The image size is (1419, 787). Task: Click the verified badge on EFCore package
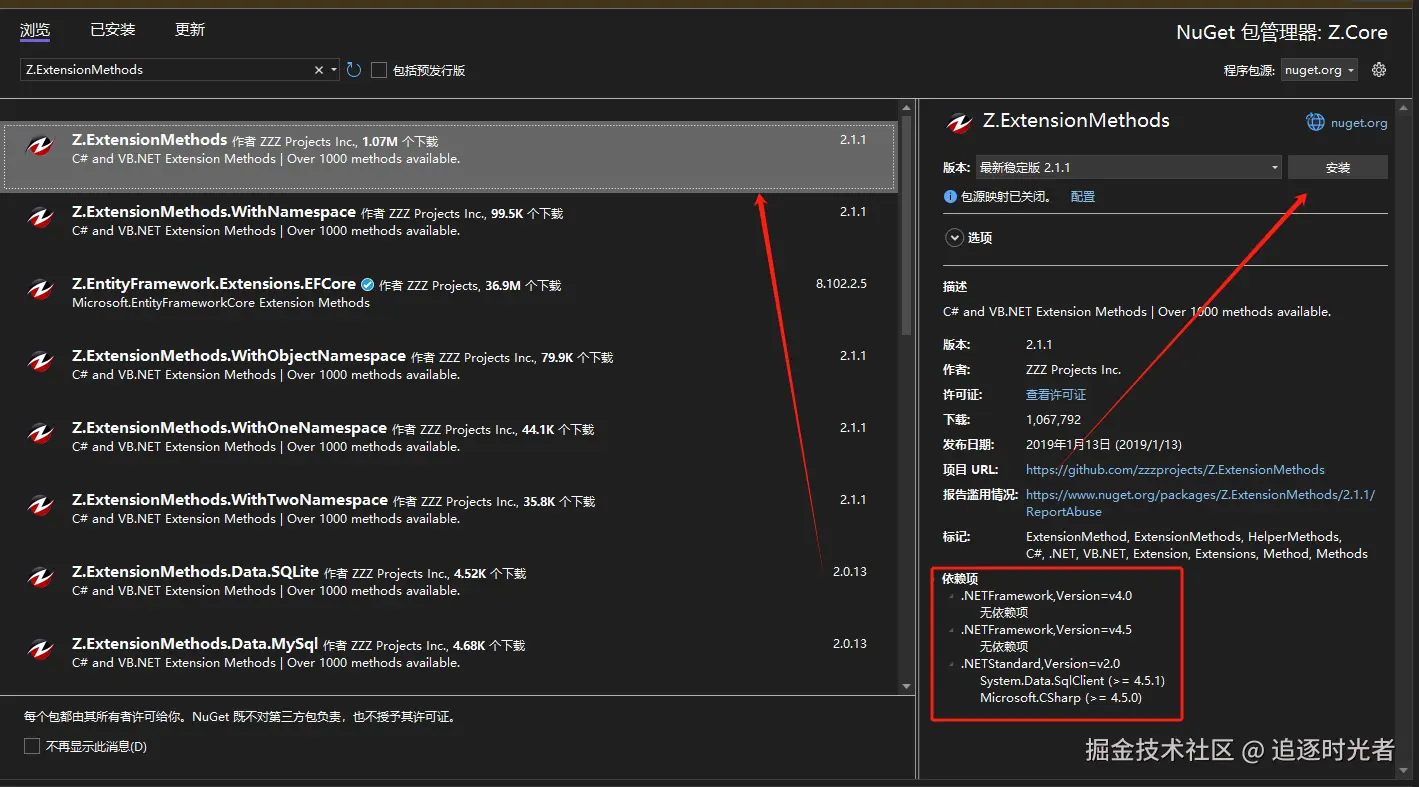coord(367,284)
